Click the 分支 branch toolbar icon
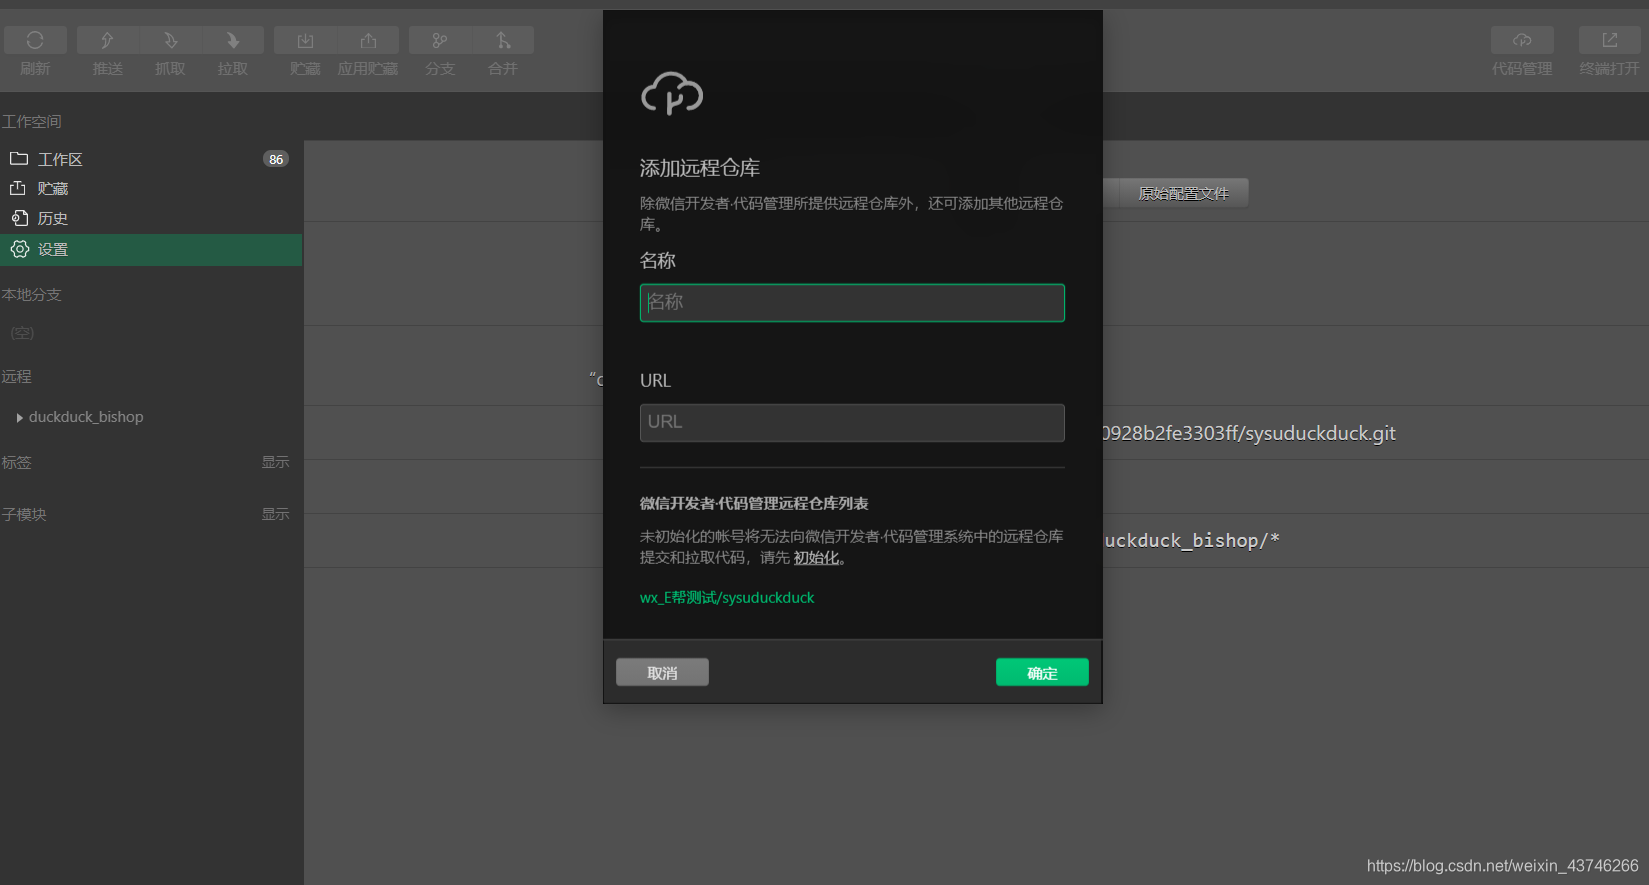This screenshot has width=1649, height=885. pyautogui.click(x=440, y=40)
